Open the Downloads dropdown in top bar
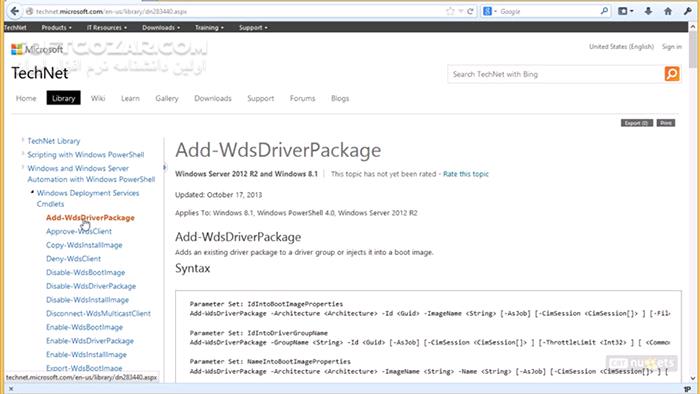The width and height of the screenshot is (700, 394). tap(161, 28)
